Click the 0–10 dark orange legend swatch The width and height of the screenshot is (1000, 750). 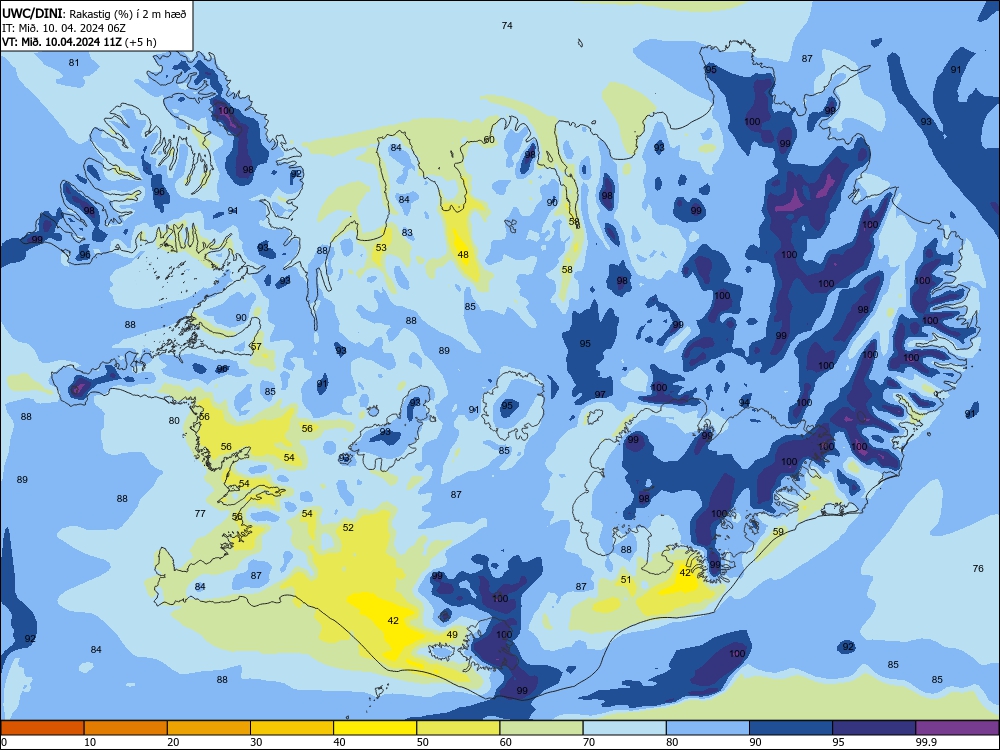[x=42, y=728]
